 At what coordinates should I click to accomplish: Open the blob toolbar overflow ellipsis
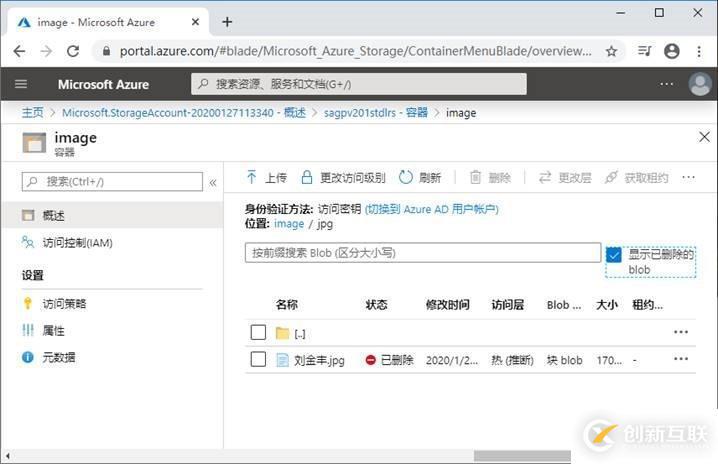click(688, 177)
